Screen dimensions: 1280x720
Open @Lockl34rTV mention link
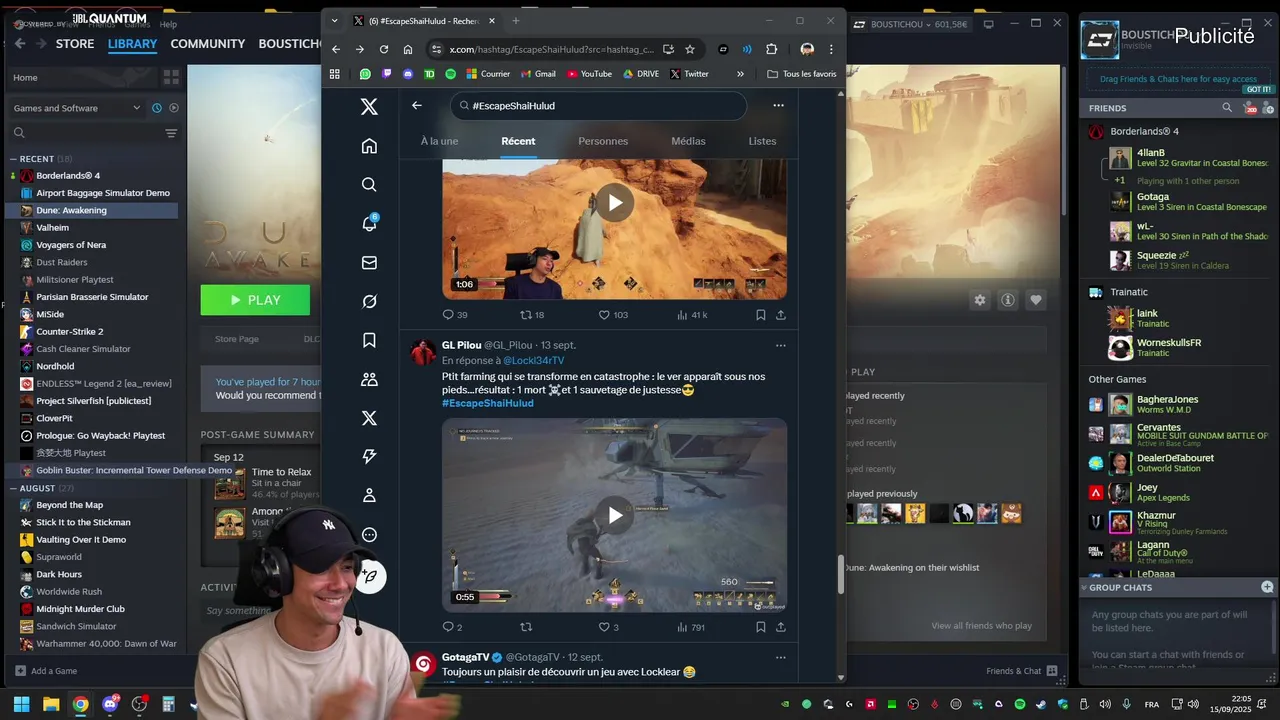pyautogui.click(x=533, y=360)
